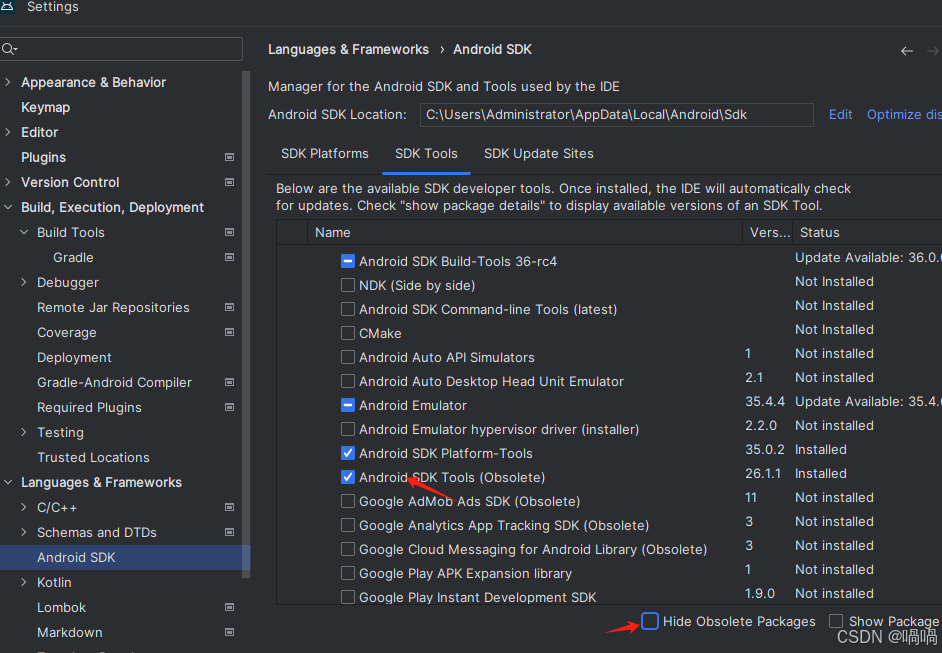The width and height of the screenshot is (942, 653).
Task: Toggle the Android Emulator checkbox
Action: (348, 405)
